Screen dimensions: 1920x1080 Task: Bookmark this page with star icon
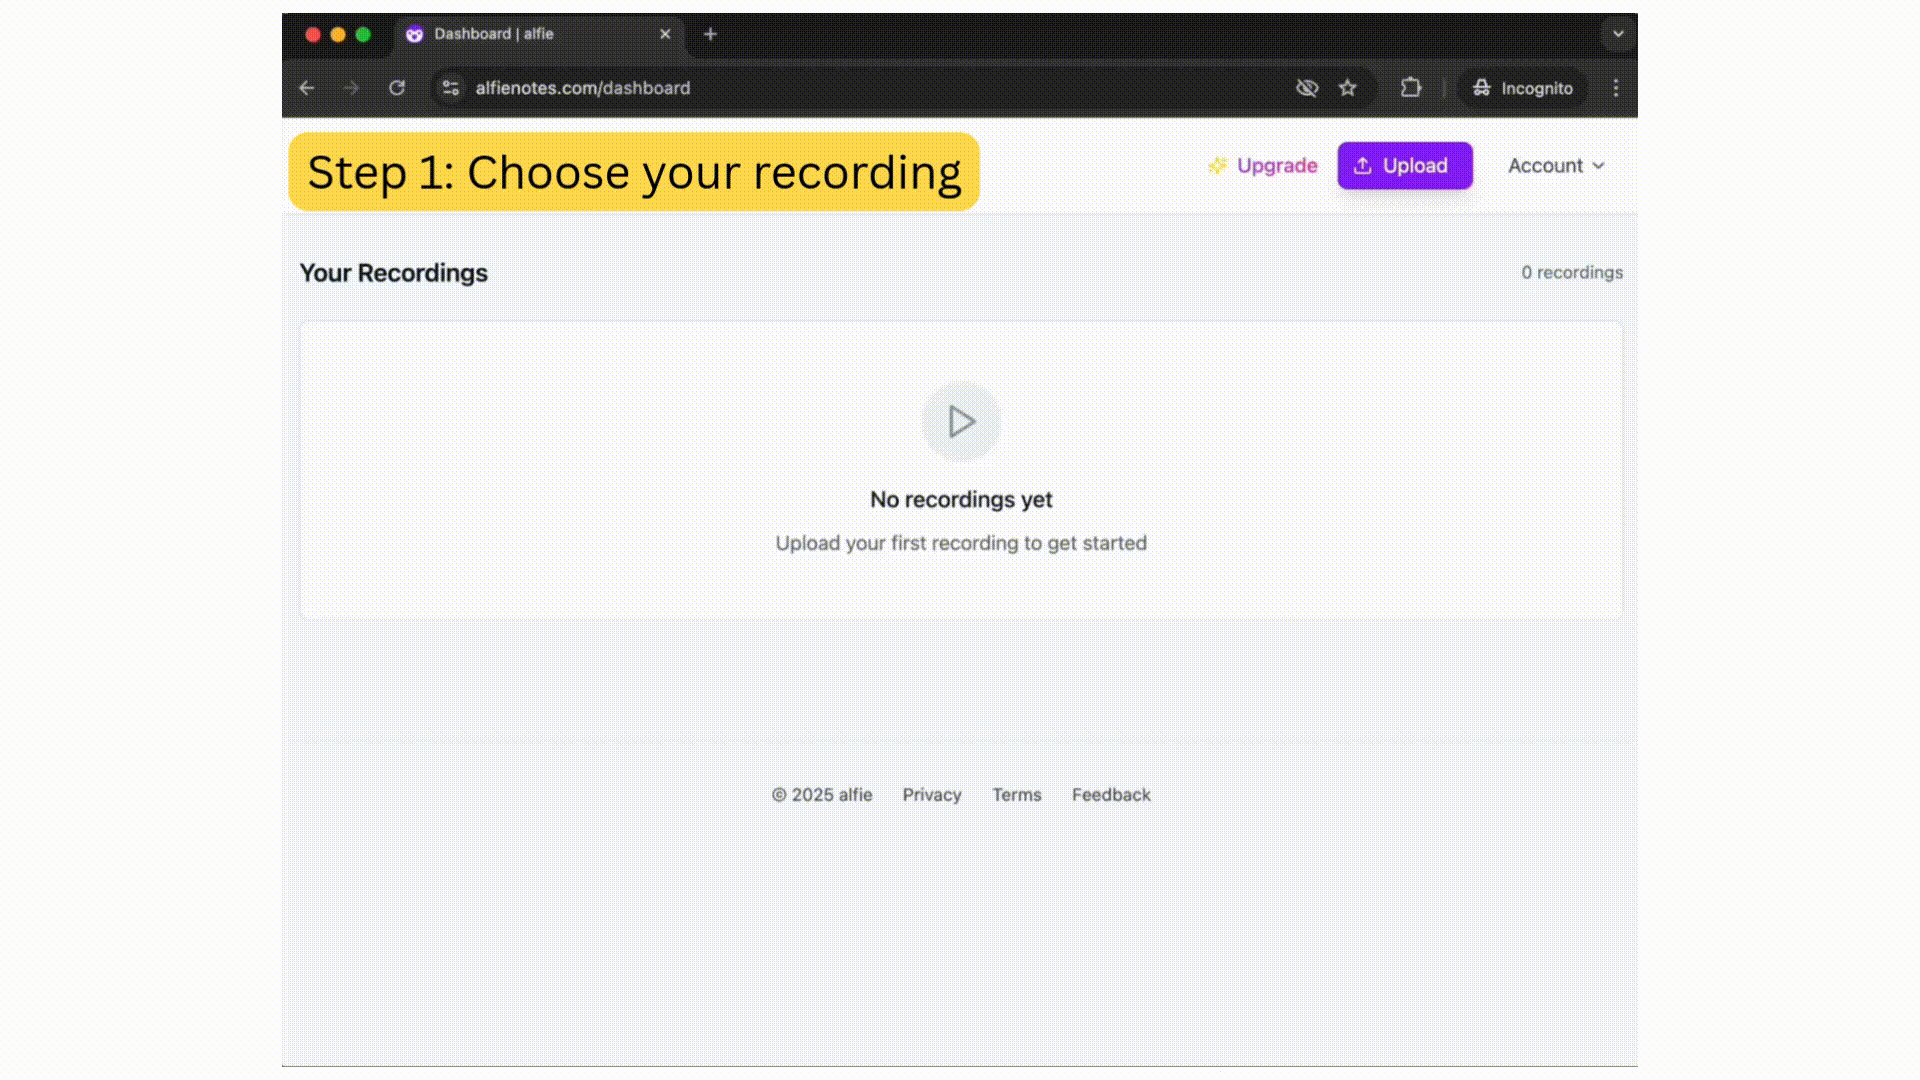click(1348, 88)
